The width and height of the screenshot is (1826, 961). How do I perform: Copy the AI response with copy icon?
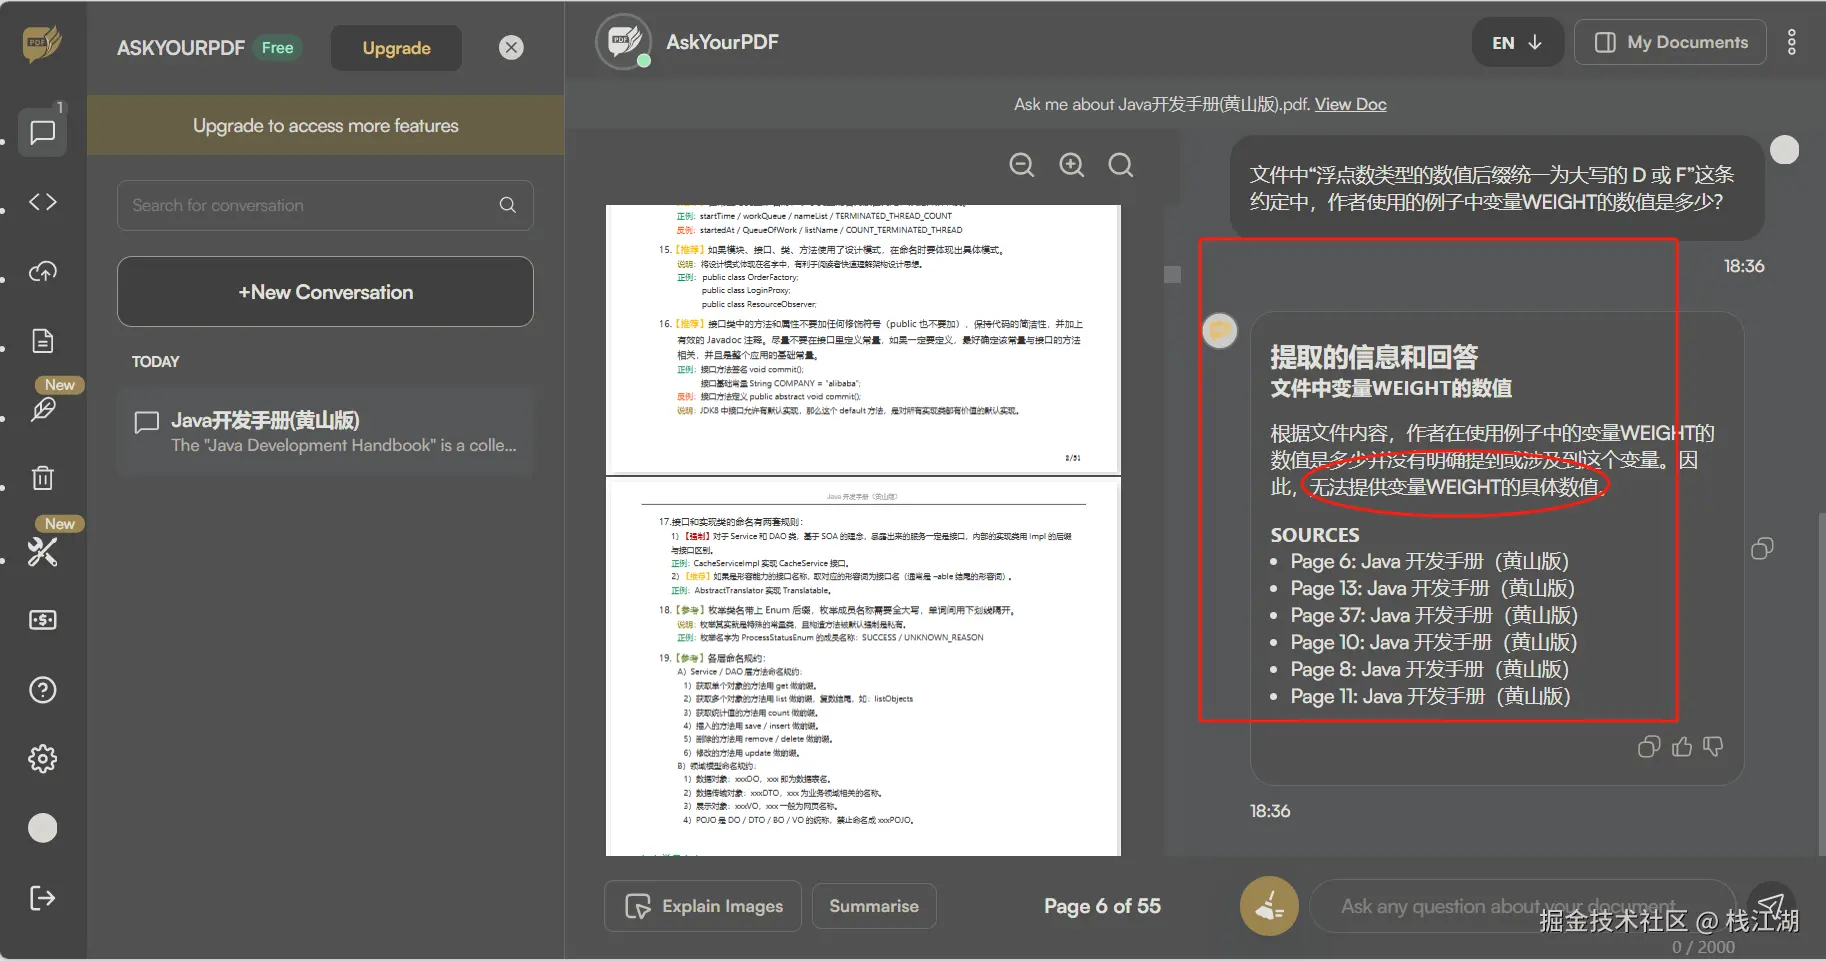click(1649, 747)
